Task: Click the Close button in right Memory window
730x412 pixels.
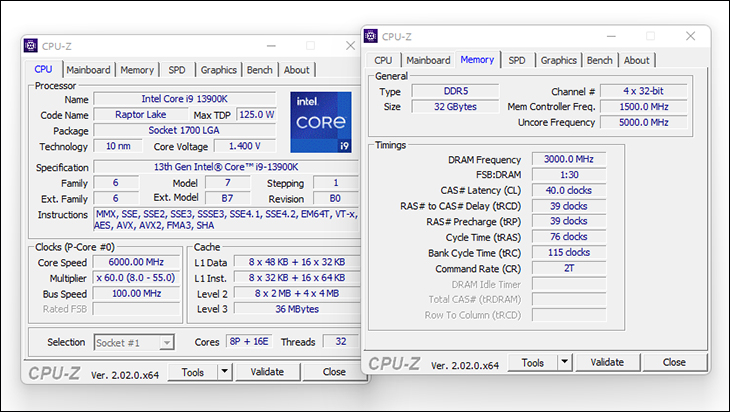Action: pyautogui.click(x=674, y=362)
